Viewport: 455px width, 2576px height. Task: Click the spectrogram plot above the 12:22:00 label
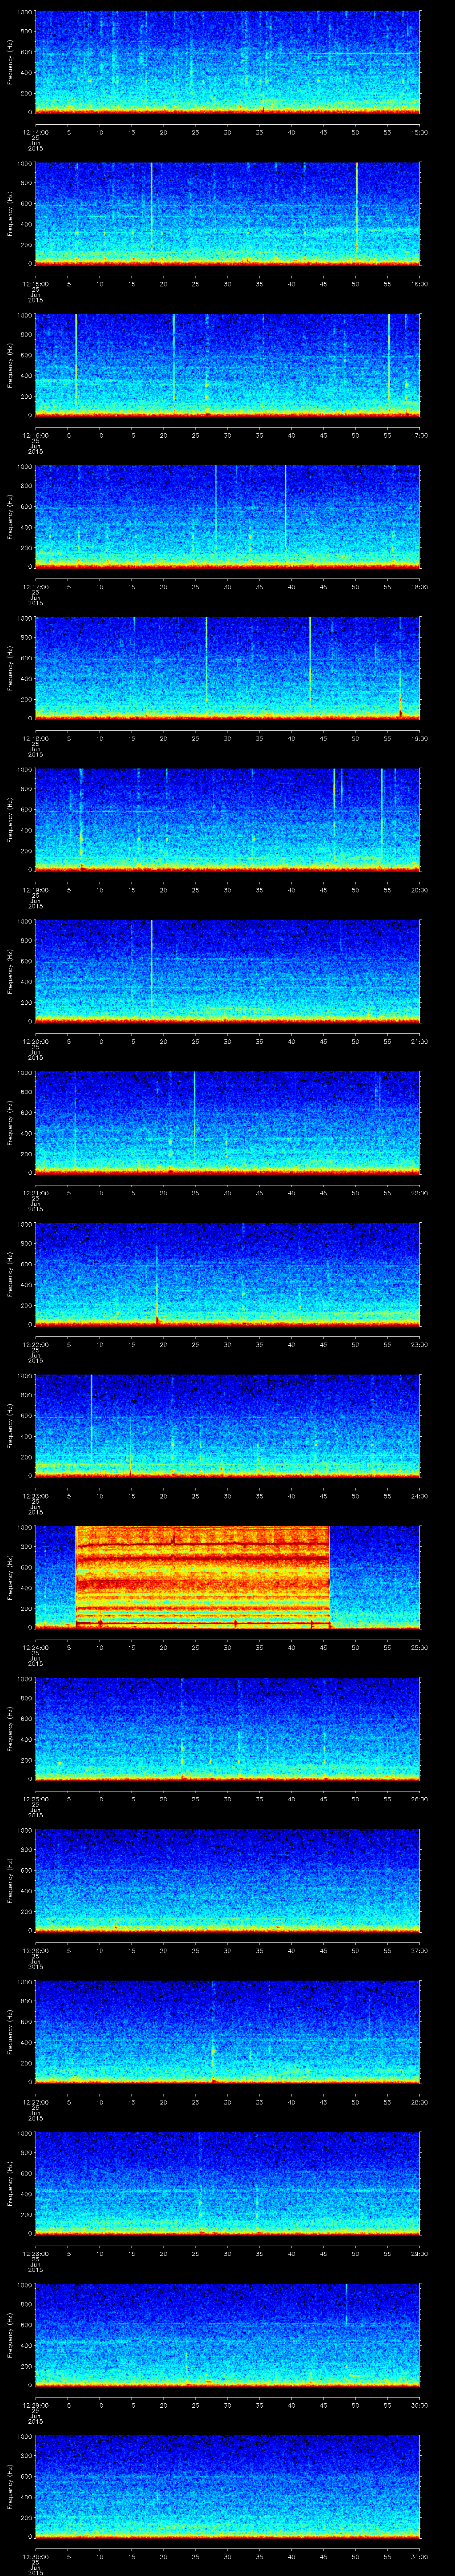(x=227, y=1275)
